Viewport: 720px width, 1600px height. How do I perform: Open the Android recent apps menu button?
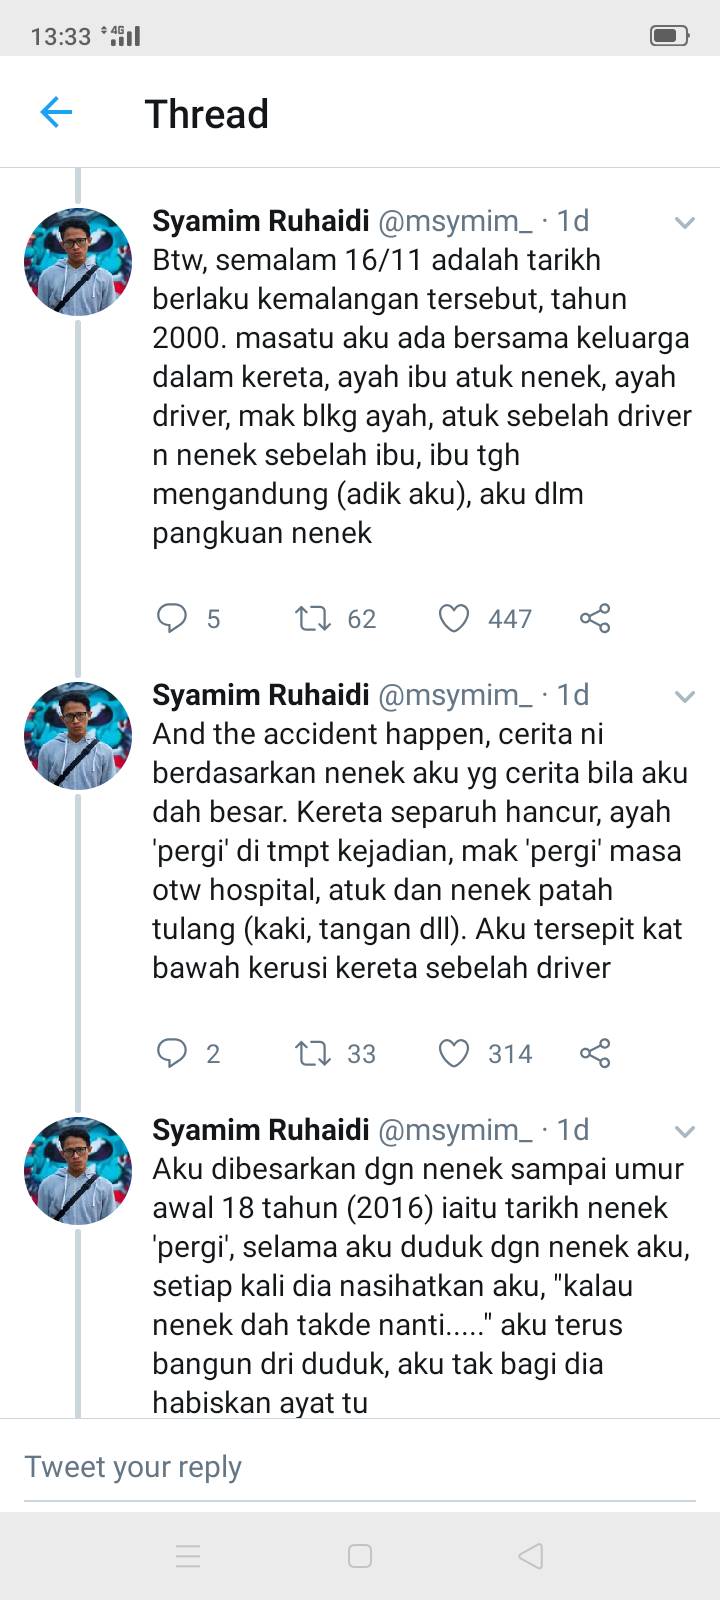188,1556
